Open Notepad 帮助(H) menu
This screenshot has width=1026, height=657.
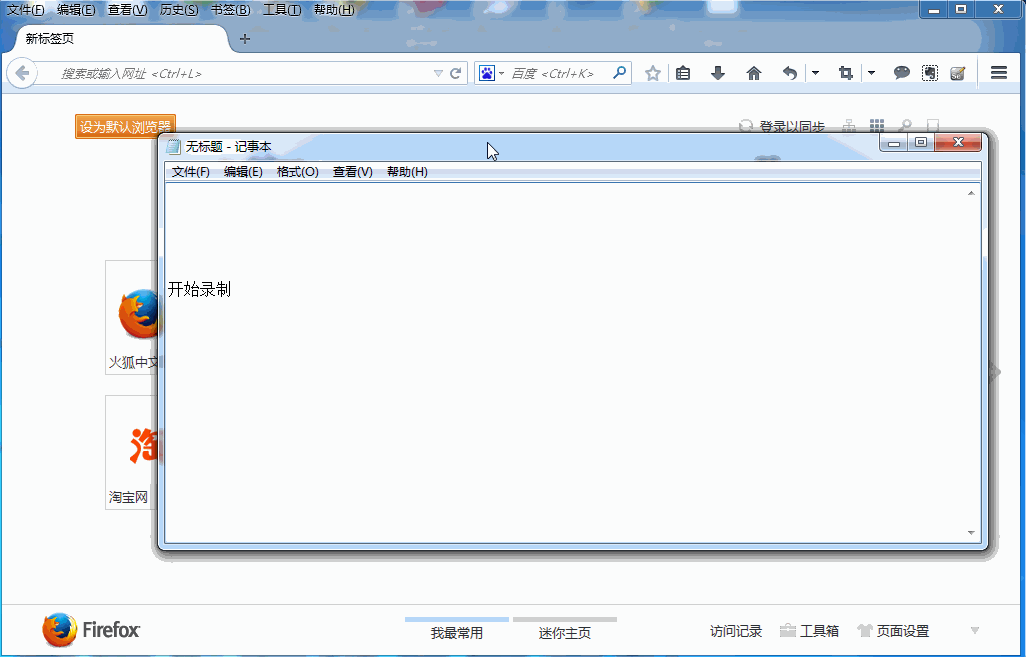click(407, 171)
